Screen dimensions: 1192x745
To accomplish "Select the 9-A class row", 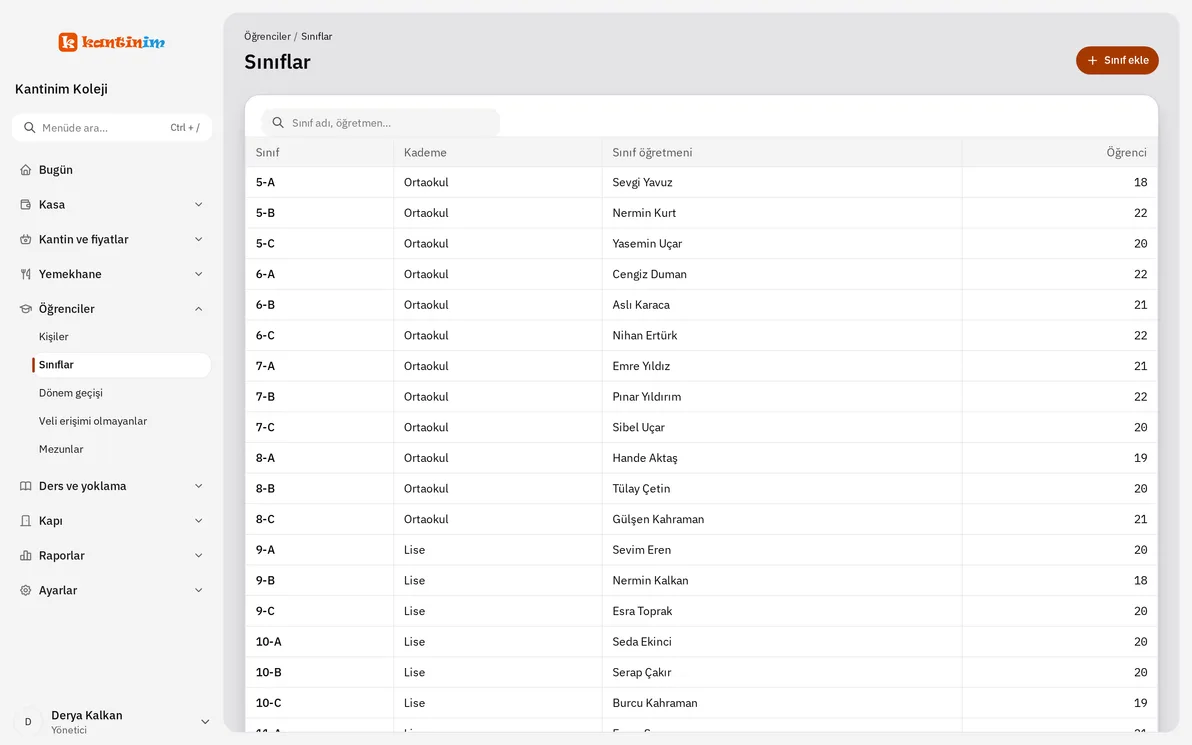I will click(701, 550).
